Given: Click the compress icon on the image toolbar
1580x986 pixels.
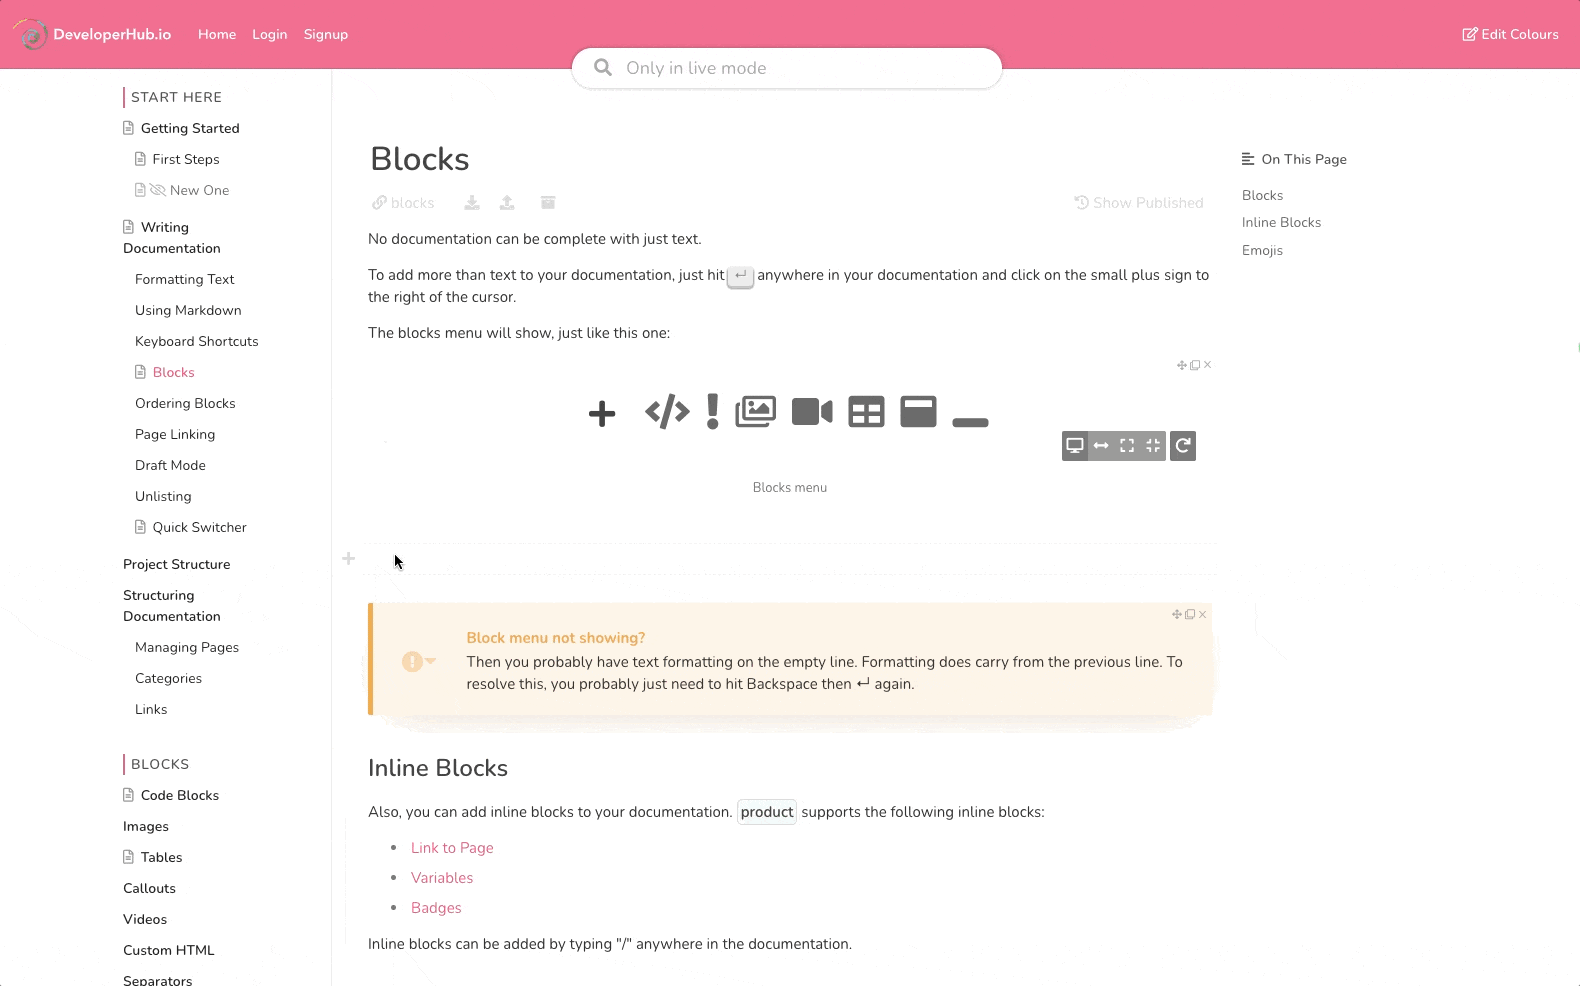Looking at the screenshot, I should (x=1153, y=446).
